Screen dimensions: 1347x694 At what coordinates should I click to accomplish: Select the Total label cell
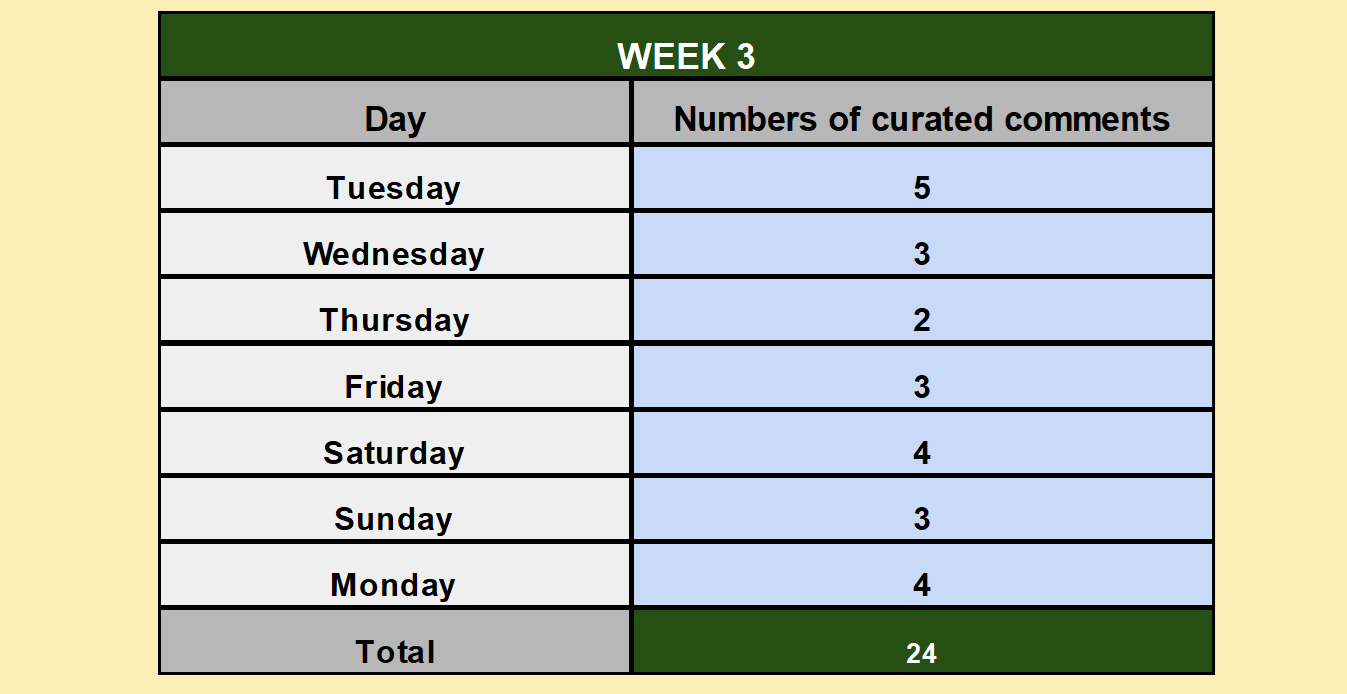(x=395, y=641)
